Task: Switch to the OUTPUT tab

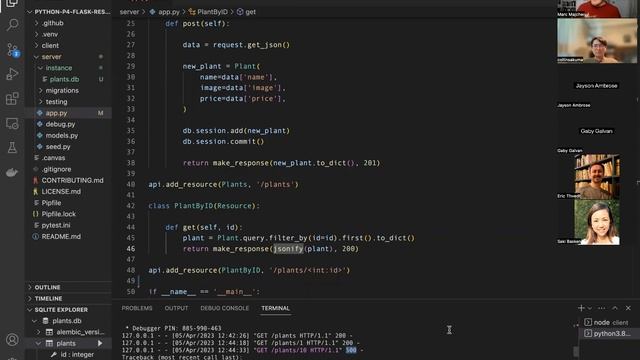Action: click(x=176, y=308)
